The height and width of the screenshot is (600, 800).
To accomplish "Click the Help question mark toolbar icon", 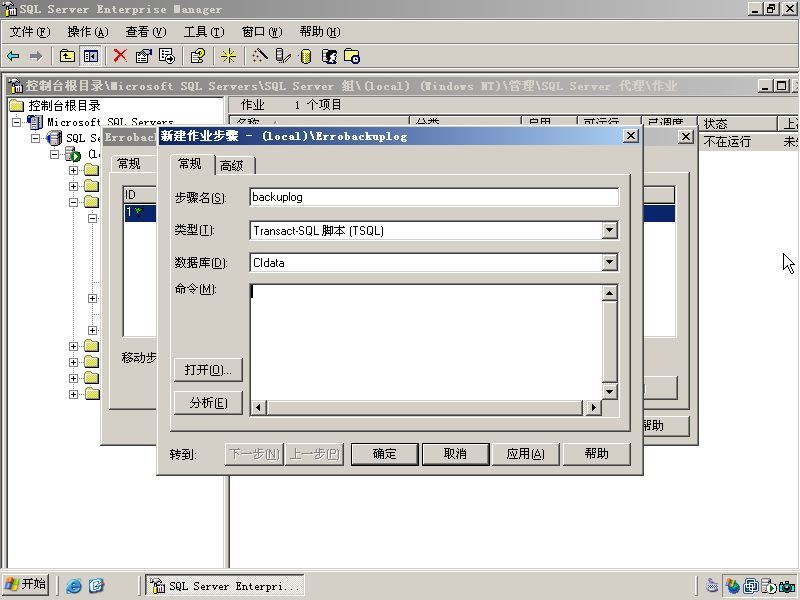I will (197, 56).
